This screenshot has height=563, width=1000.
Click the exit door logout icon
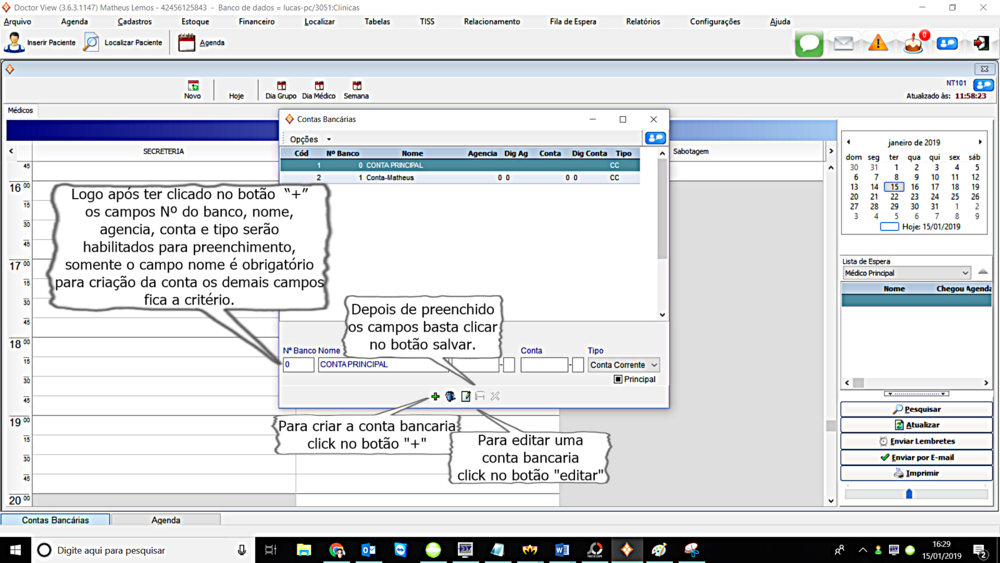981,43
